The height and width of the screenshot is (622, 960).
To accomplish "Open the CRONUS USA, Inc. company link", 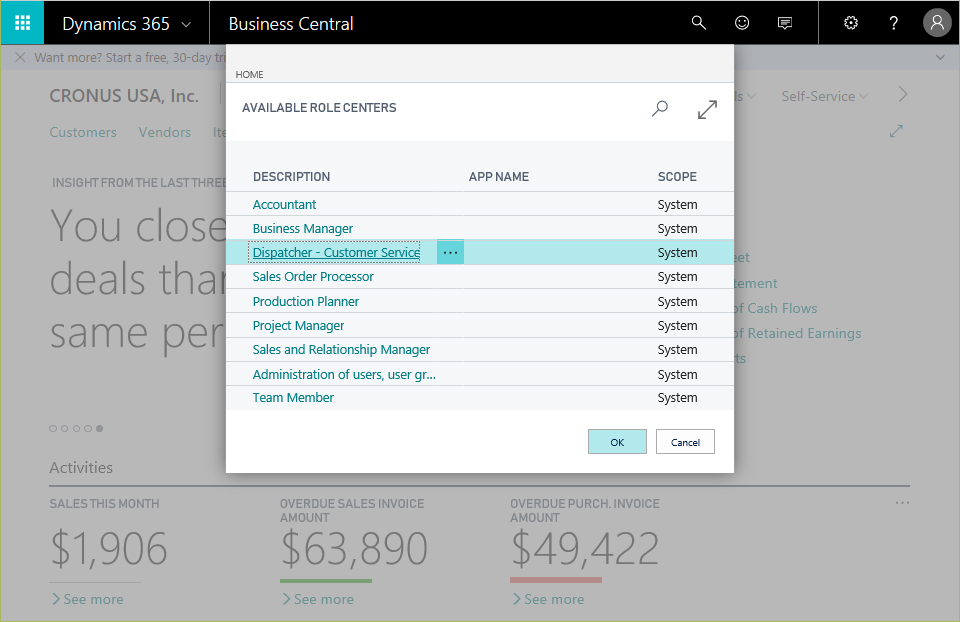I will click(124, 96).
